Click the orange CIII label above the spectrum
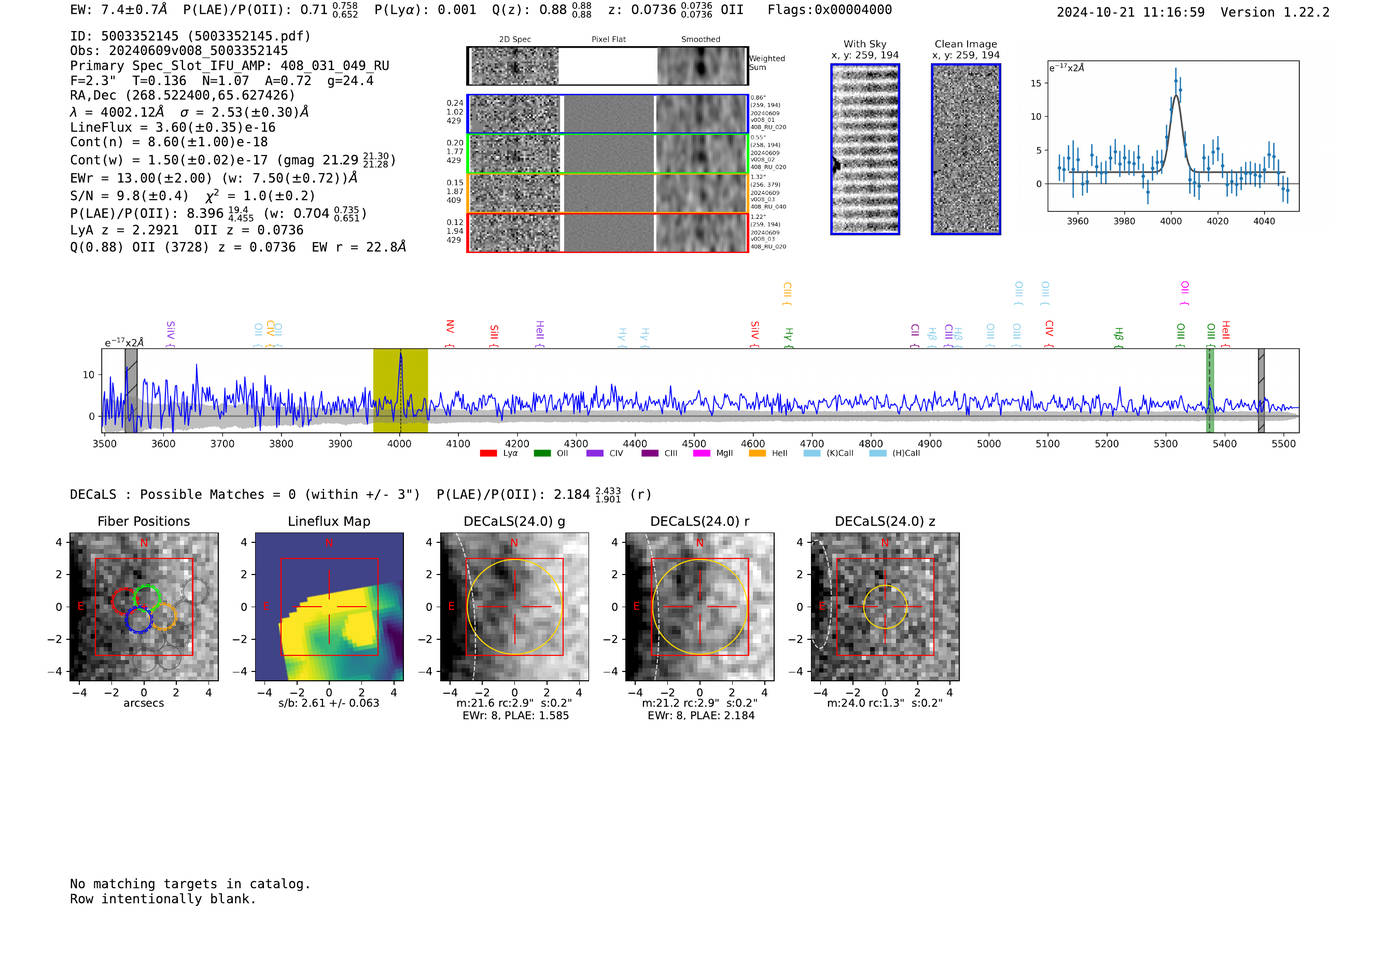This screenshot has width=1400, height=953. [x=787, y=293]
